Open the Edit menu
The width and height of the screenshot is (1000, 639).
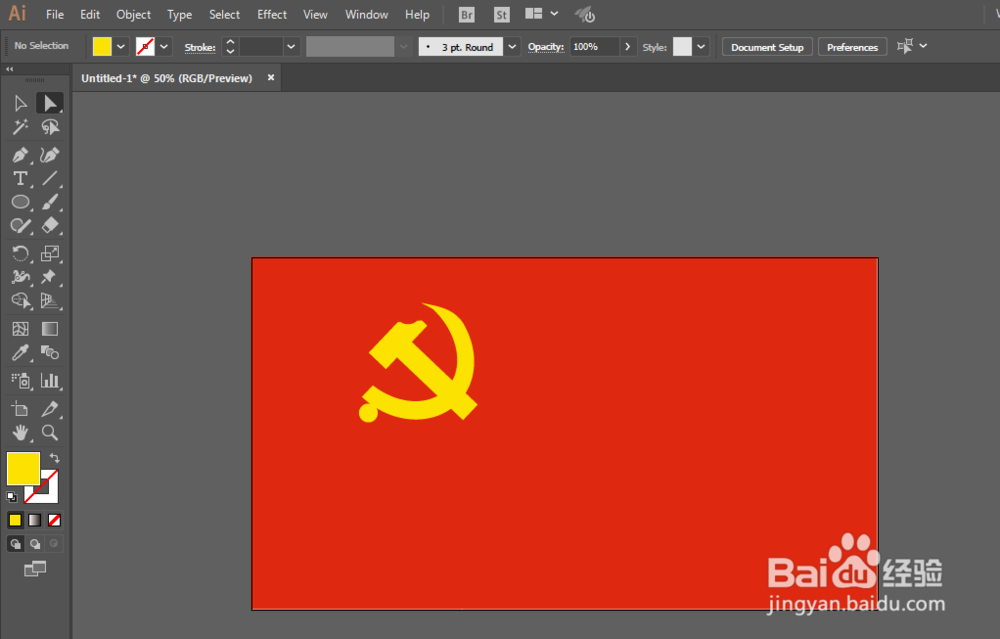[x=90, y=15]
